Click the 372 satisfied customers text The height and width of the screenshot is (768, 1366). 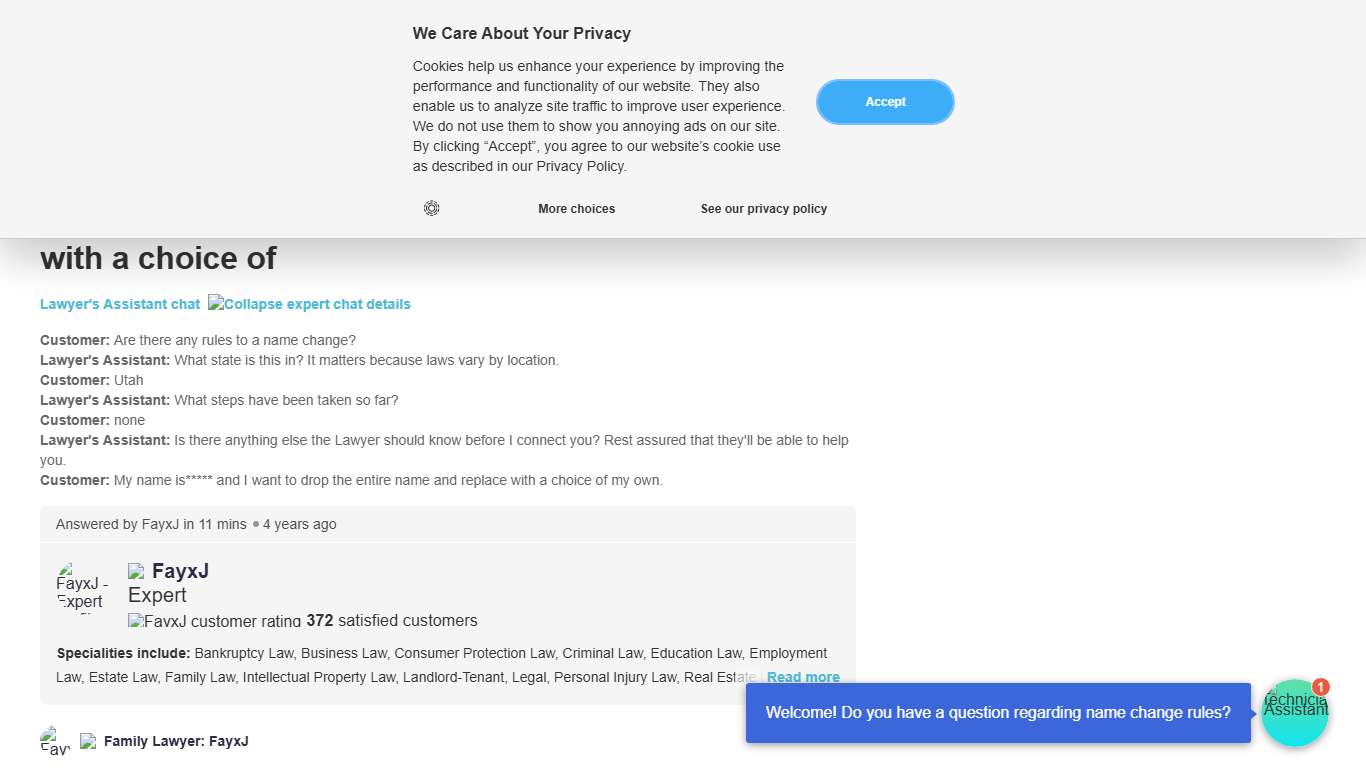(x=392, y=621)
